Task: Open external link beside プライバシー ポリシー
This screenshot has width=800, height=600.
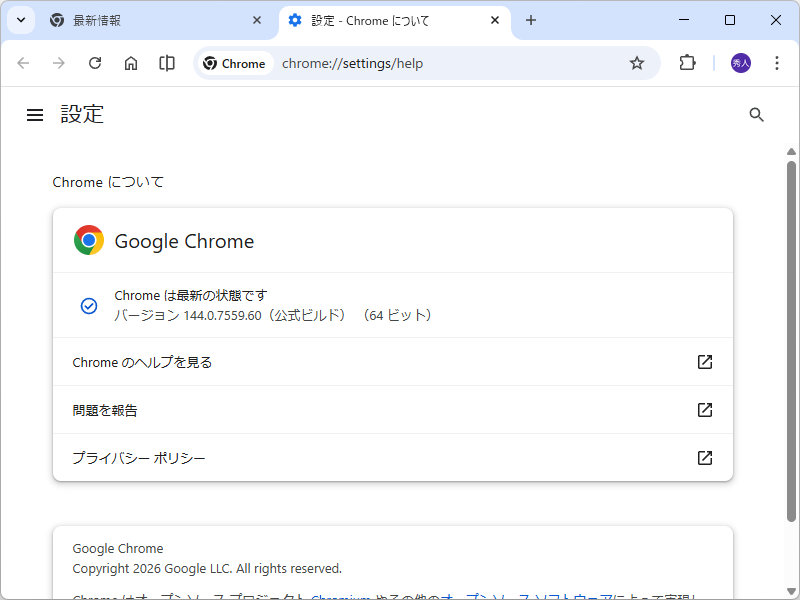Action: pyautogui.click(x=705, y=457)
